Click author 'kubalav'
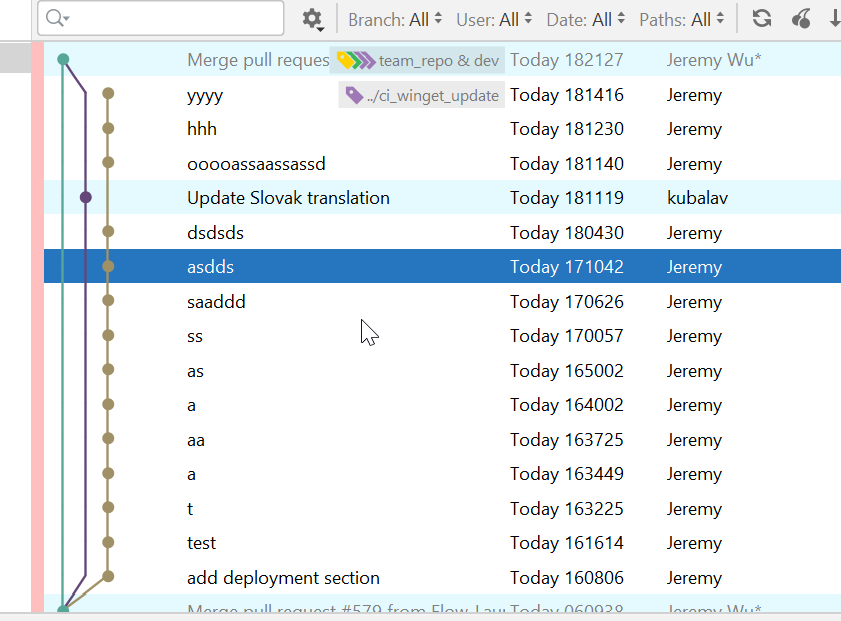841x621 pixels. (697, 198)
